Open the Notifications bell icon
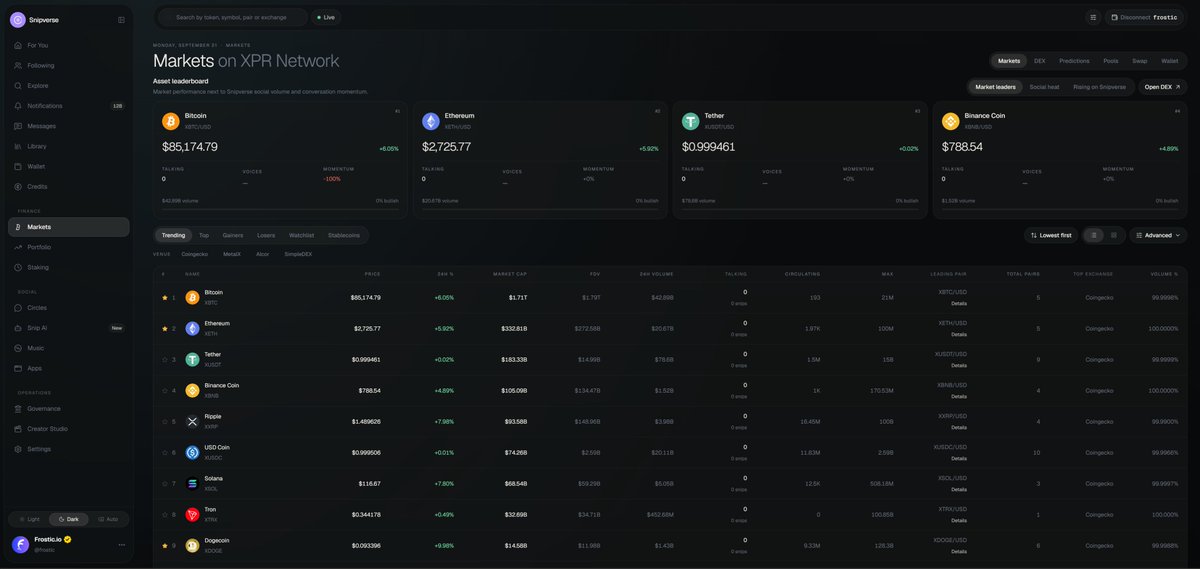The width and height of the screenshot is (1200, 569). coord(18,106)
